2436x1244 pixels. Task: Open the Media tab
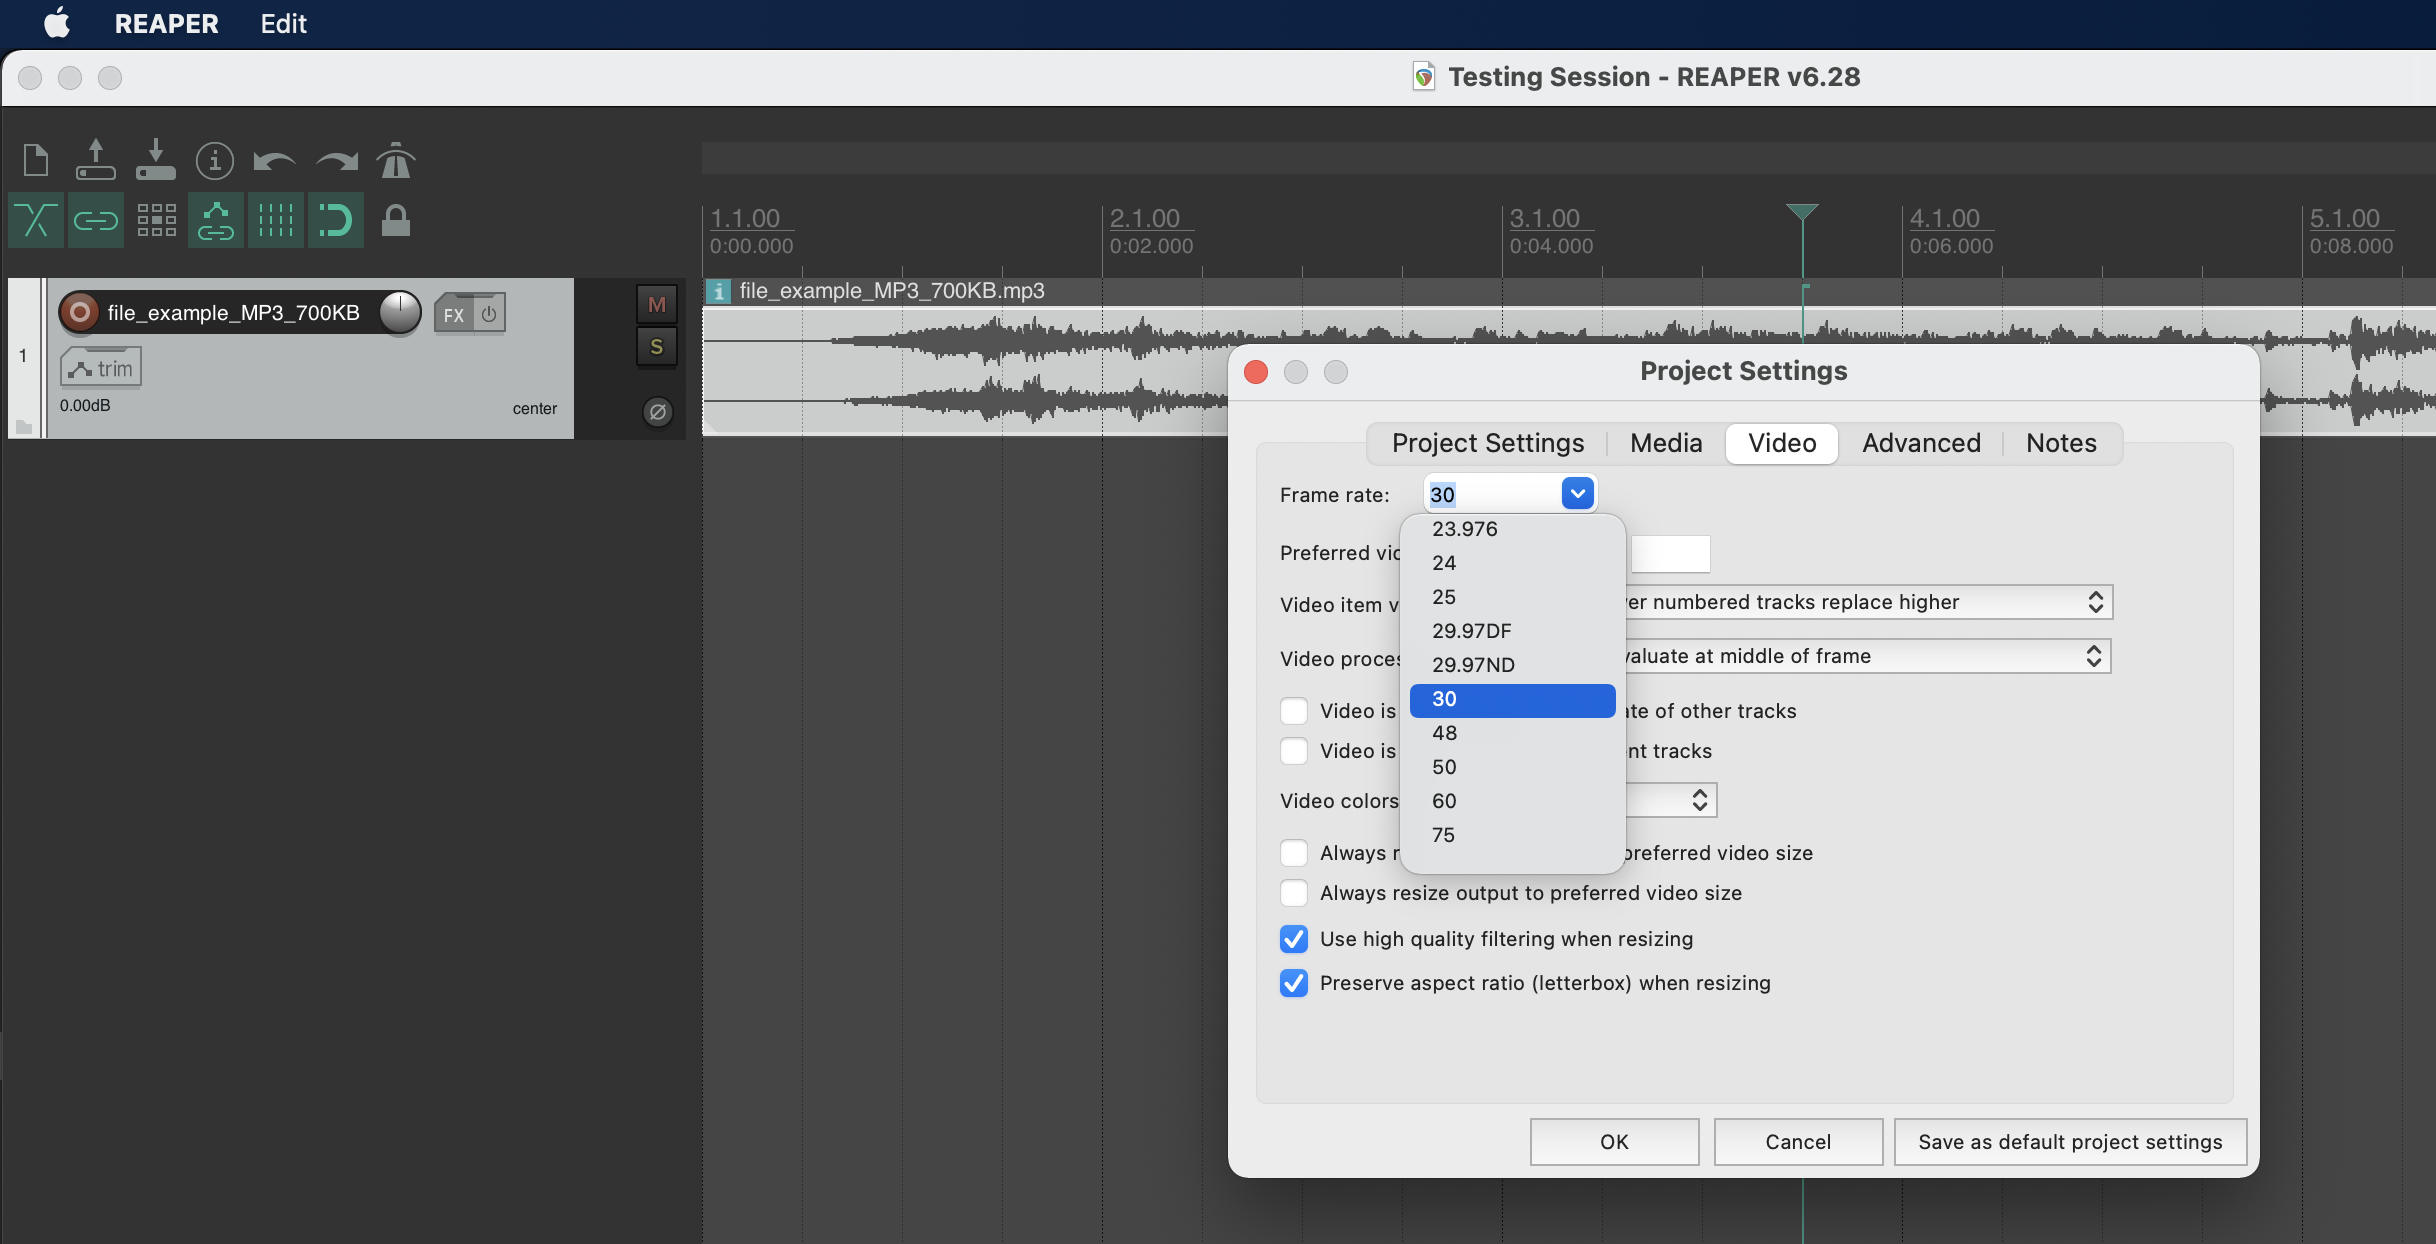click(x=1665, y=443)
